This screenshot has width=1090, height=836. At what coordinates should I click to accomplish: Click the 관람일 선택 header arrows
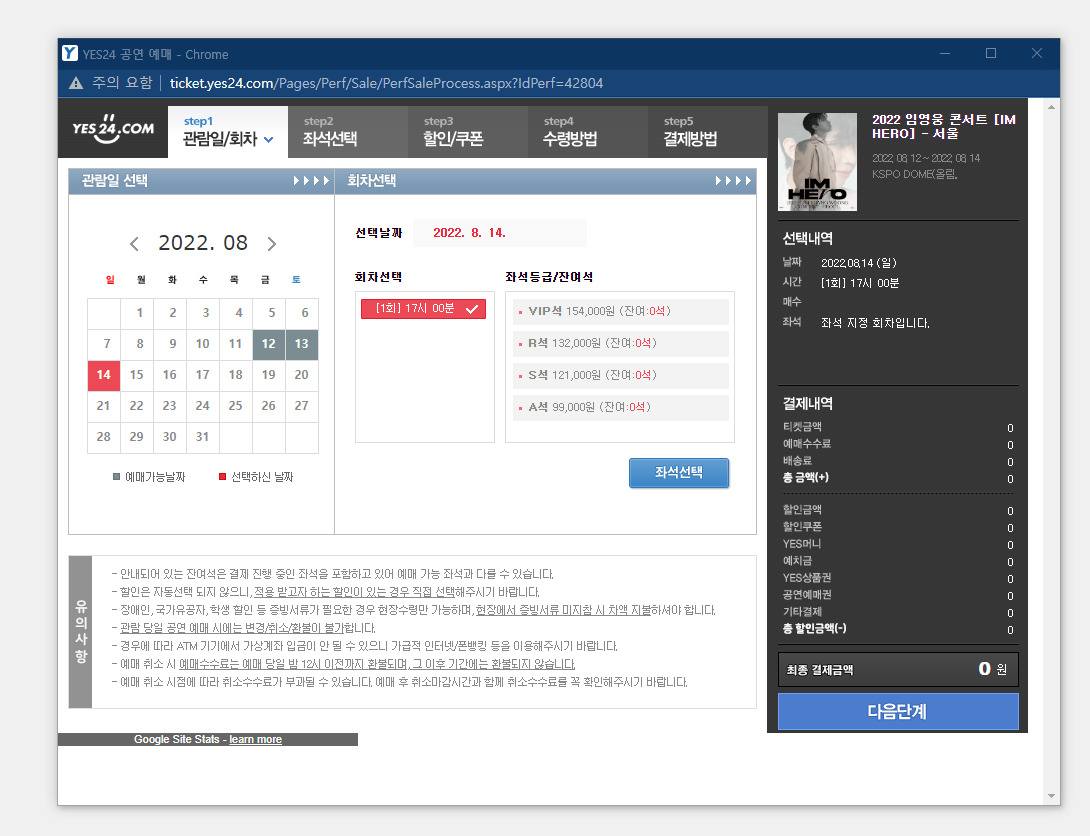(x=311, y=181)
